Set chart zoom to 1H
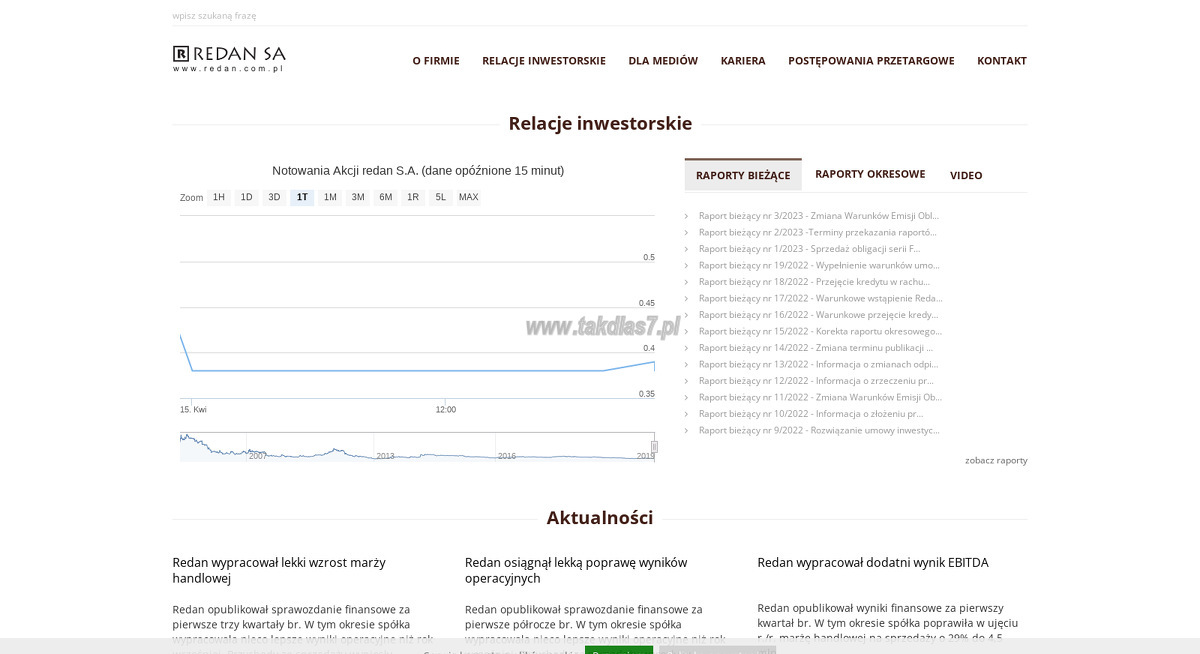The image size is (1200, 654). pos(219,197)
